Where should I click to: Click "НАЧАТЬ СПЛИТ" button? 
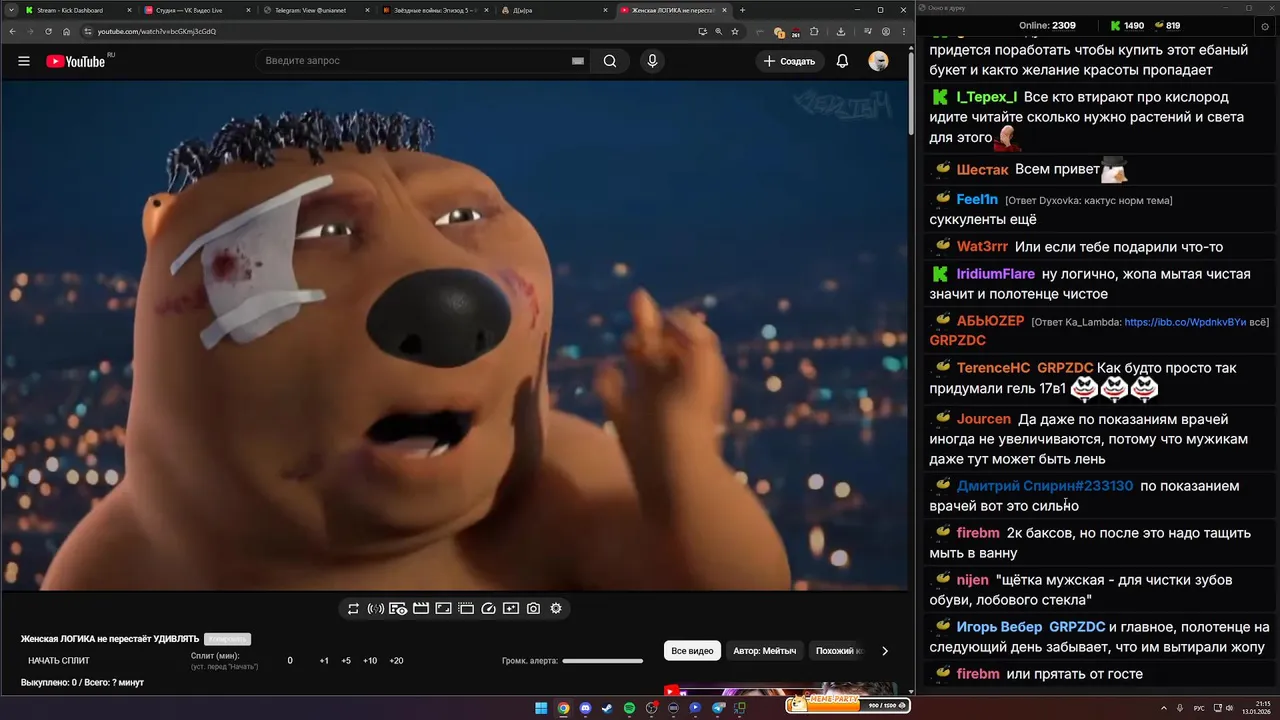[x=59, y=660]
